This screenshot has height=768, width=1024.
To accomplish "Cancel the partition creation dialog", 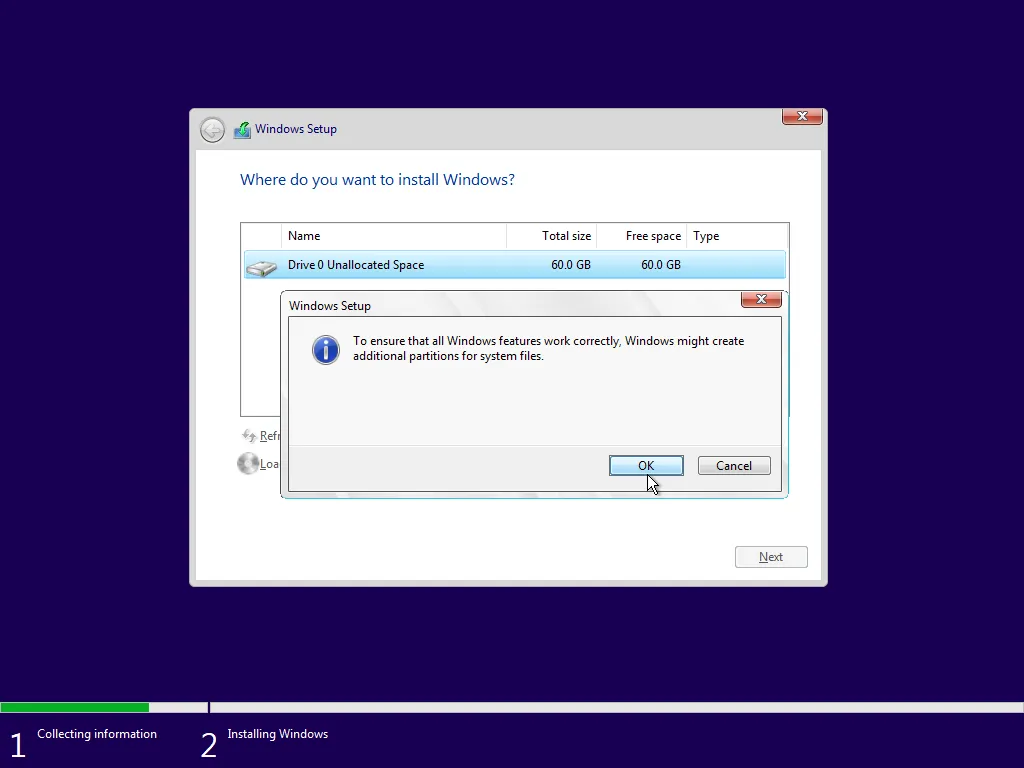I will 734,466.
